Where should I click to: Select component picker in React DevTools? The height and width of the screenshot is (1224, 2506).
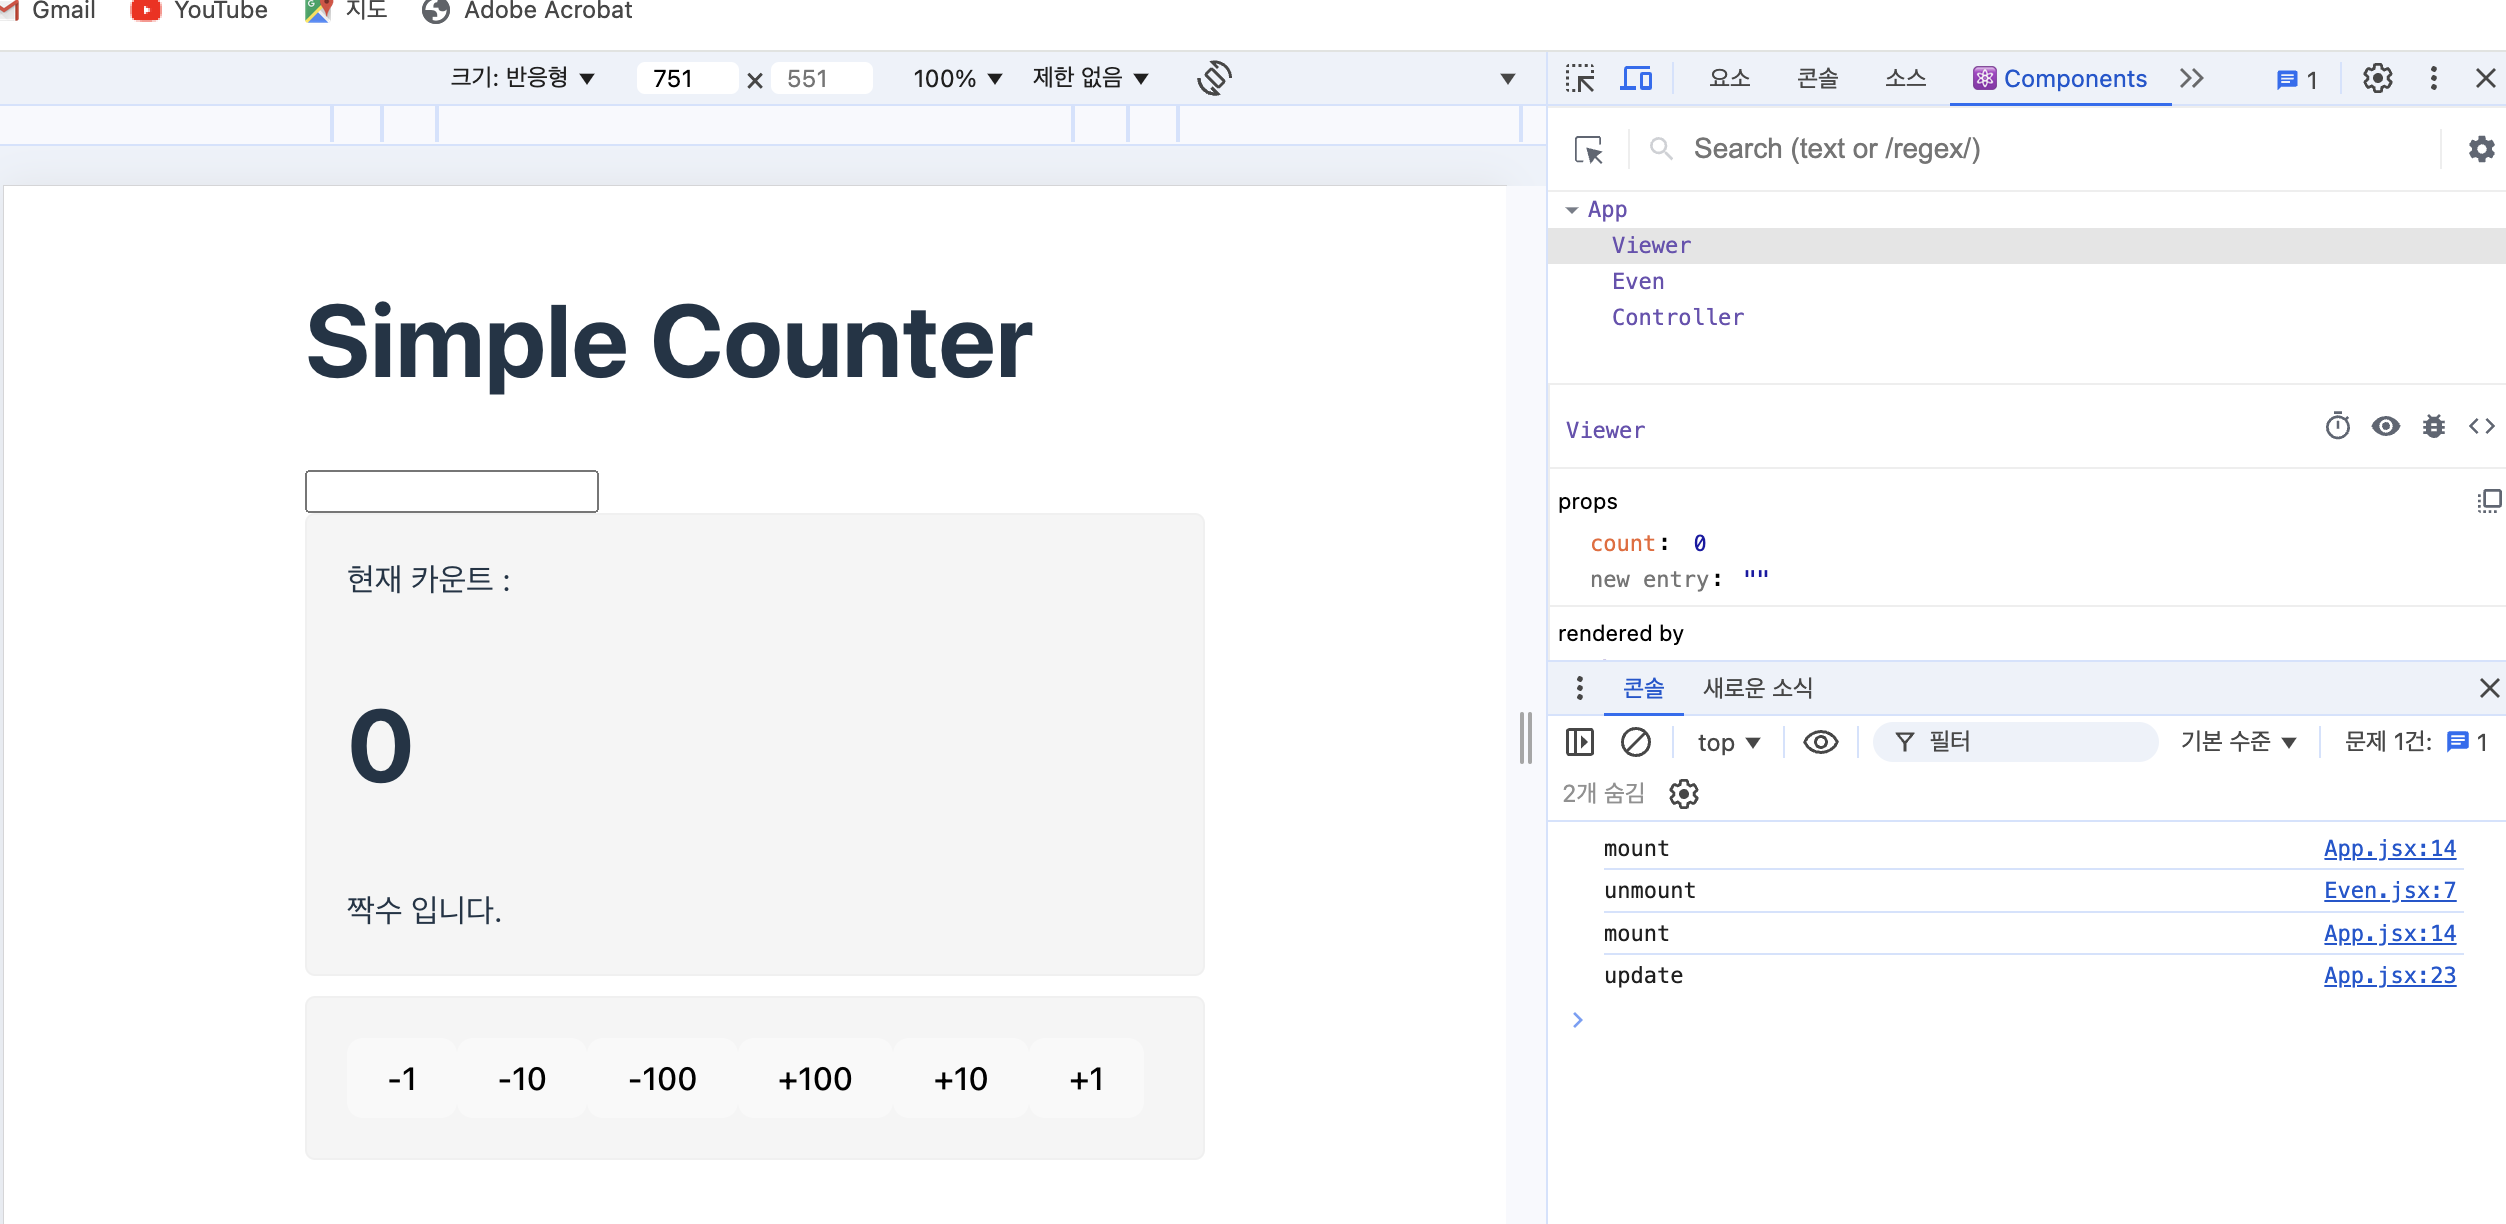pos(1588,150)
